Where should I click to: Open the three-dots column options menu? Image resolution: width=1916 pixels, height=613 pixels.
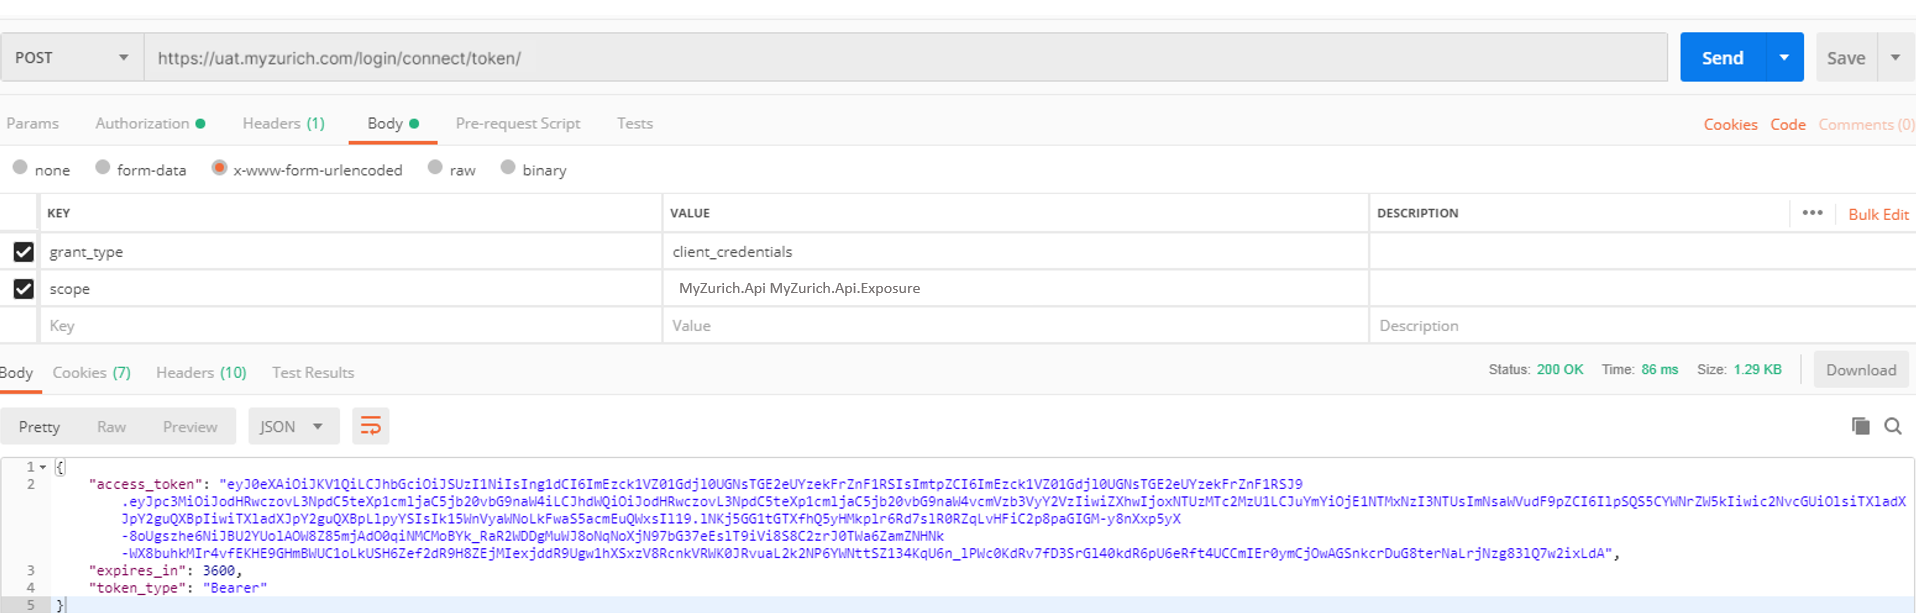pyautogui.click(x=1812, y=213)
